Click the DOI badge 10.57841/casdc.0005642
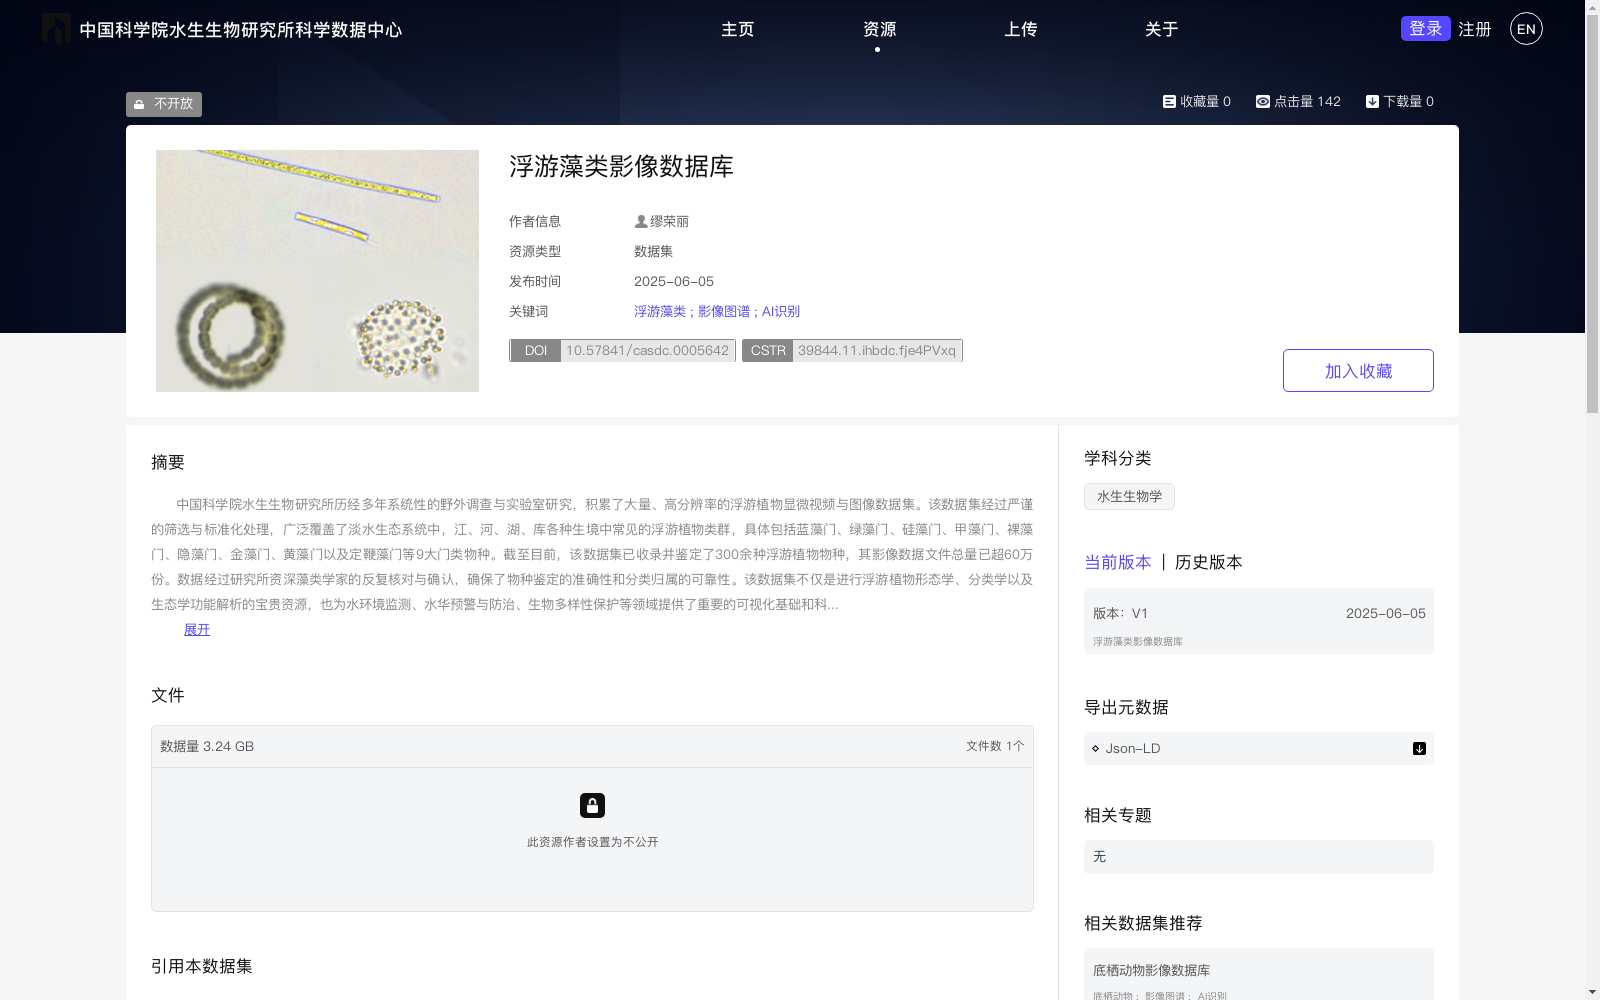The height and width of the screenshot is (1000, 1600). (623, 350)
